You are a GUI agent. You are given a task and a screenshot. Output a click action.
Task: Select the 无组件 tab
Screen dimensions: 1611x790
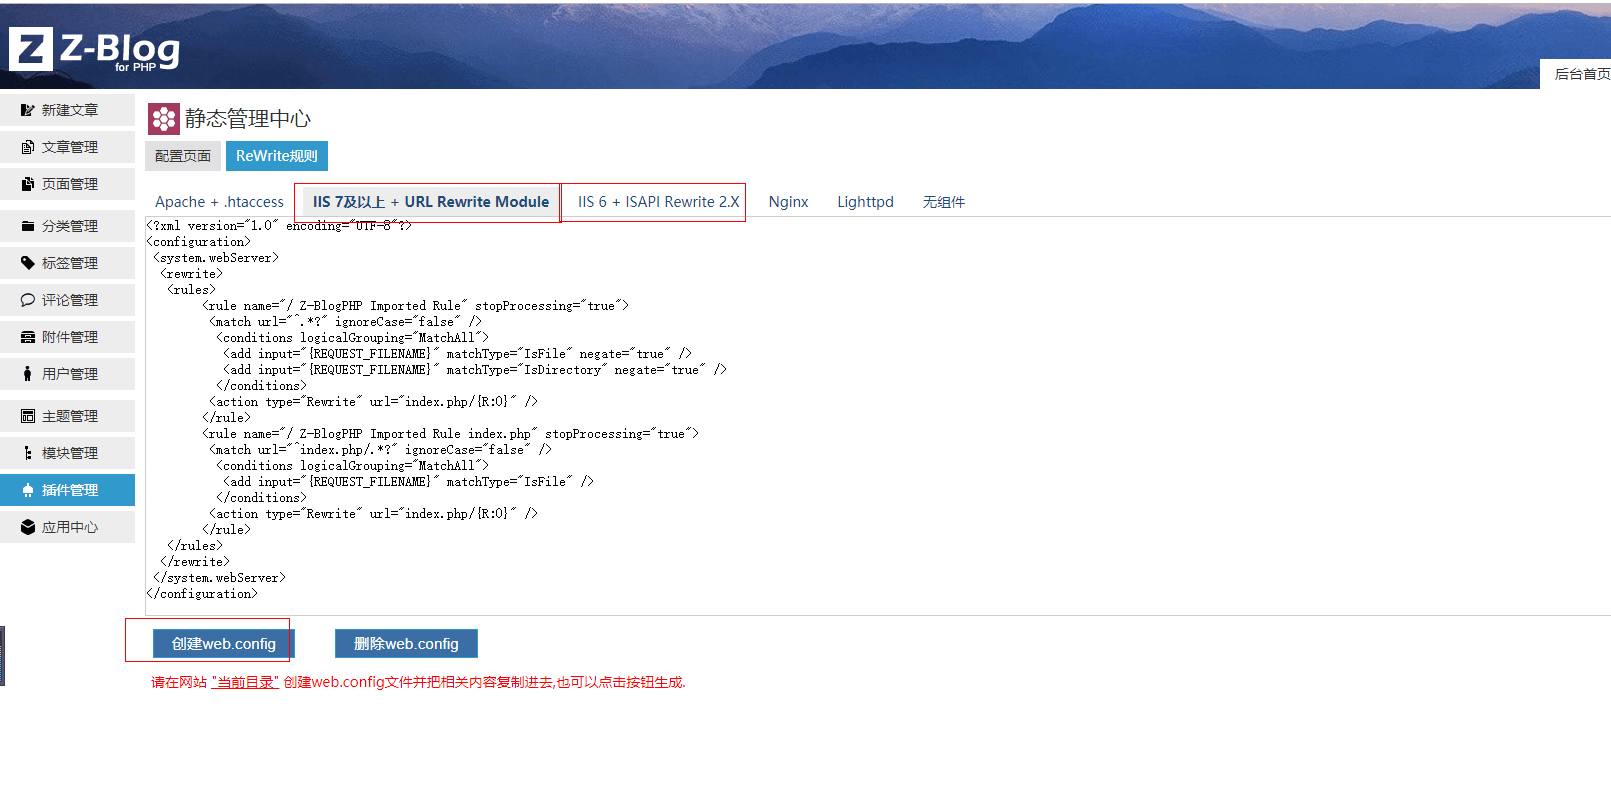943,202
